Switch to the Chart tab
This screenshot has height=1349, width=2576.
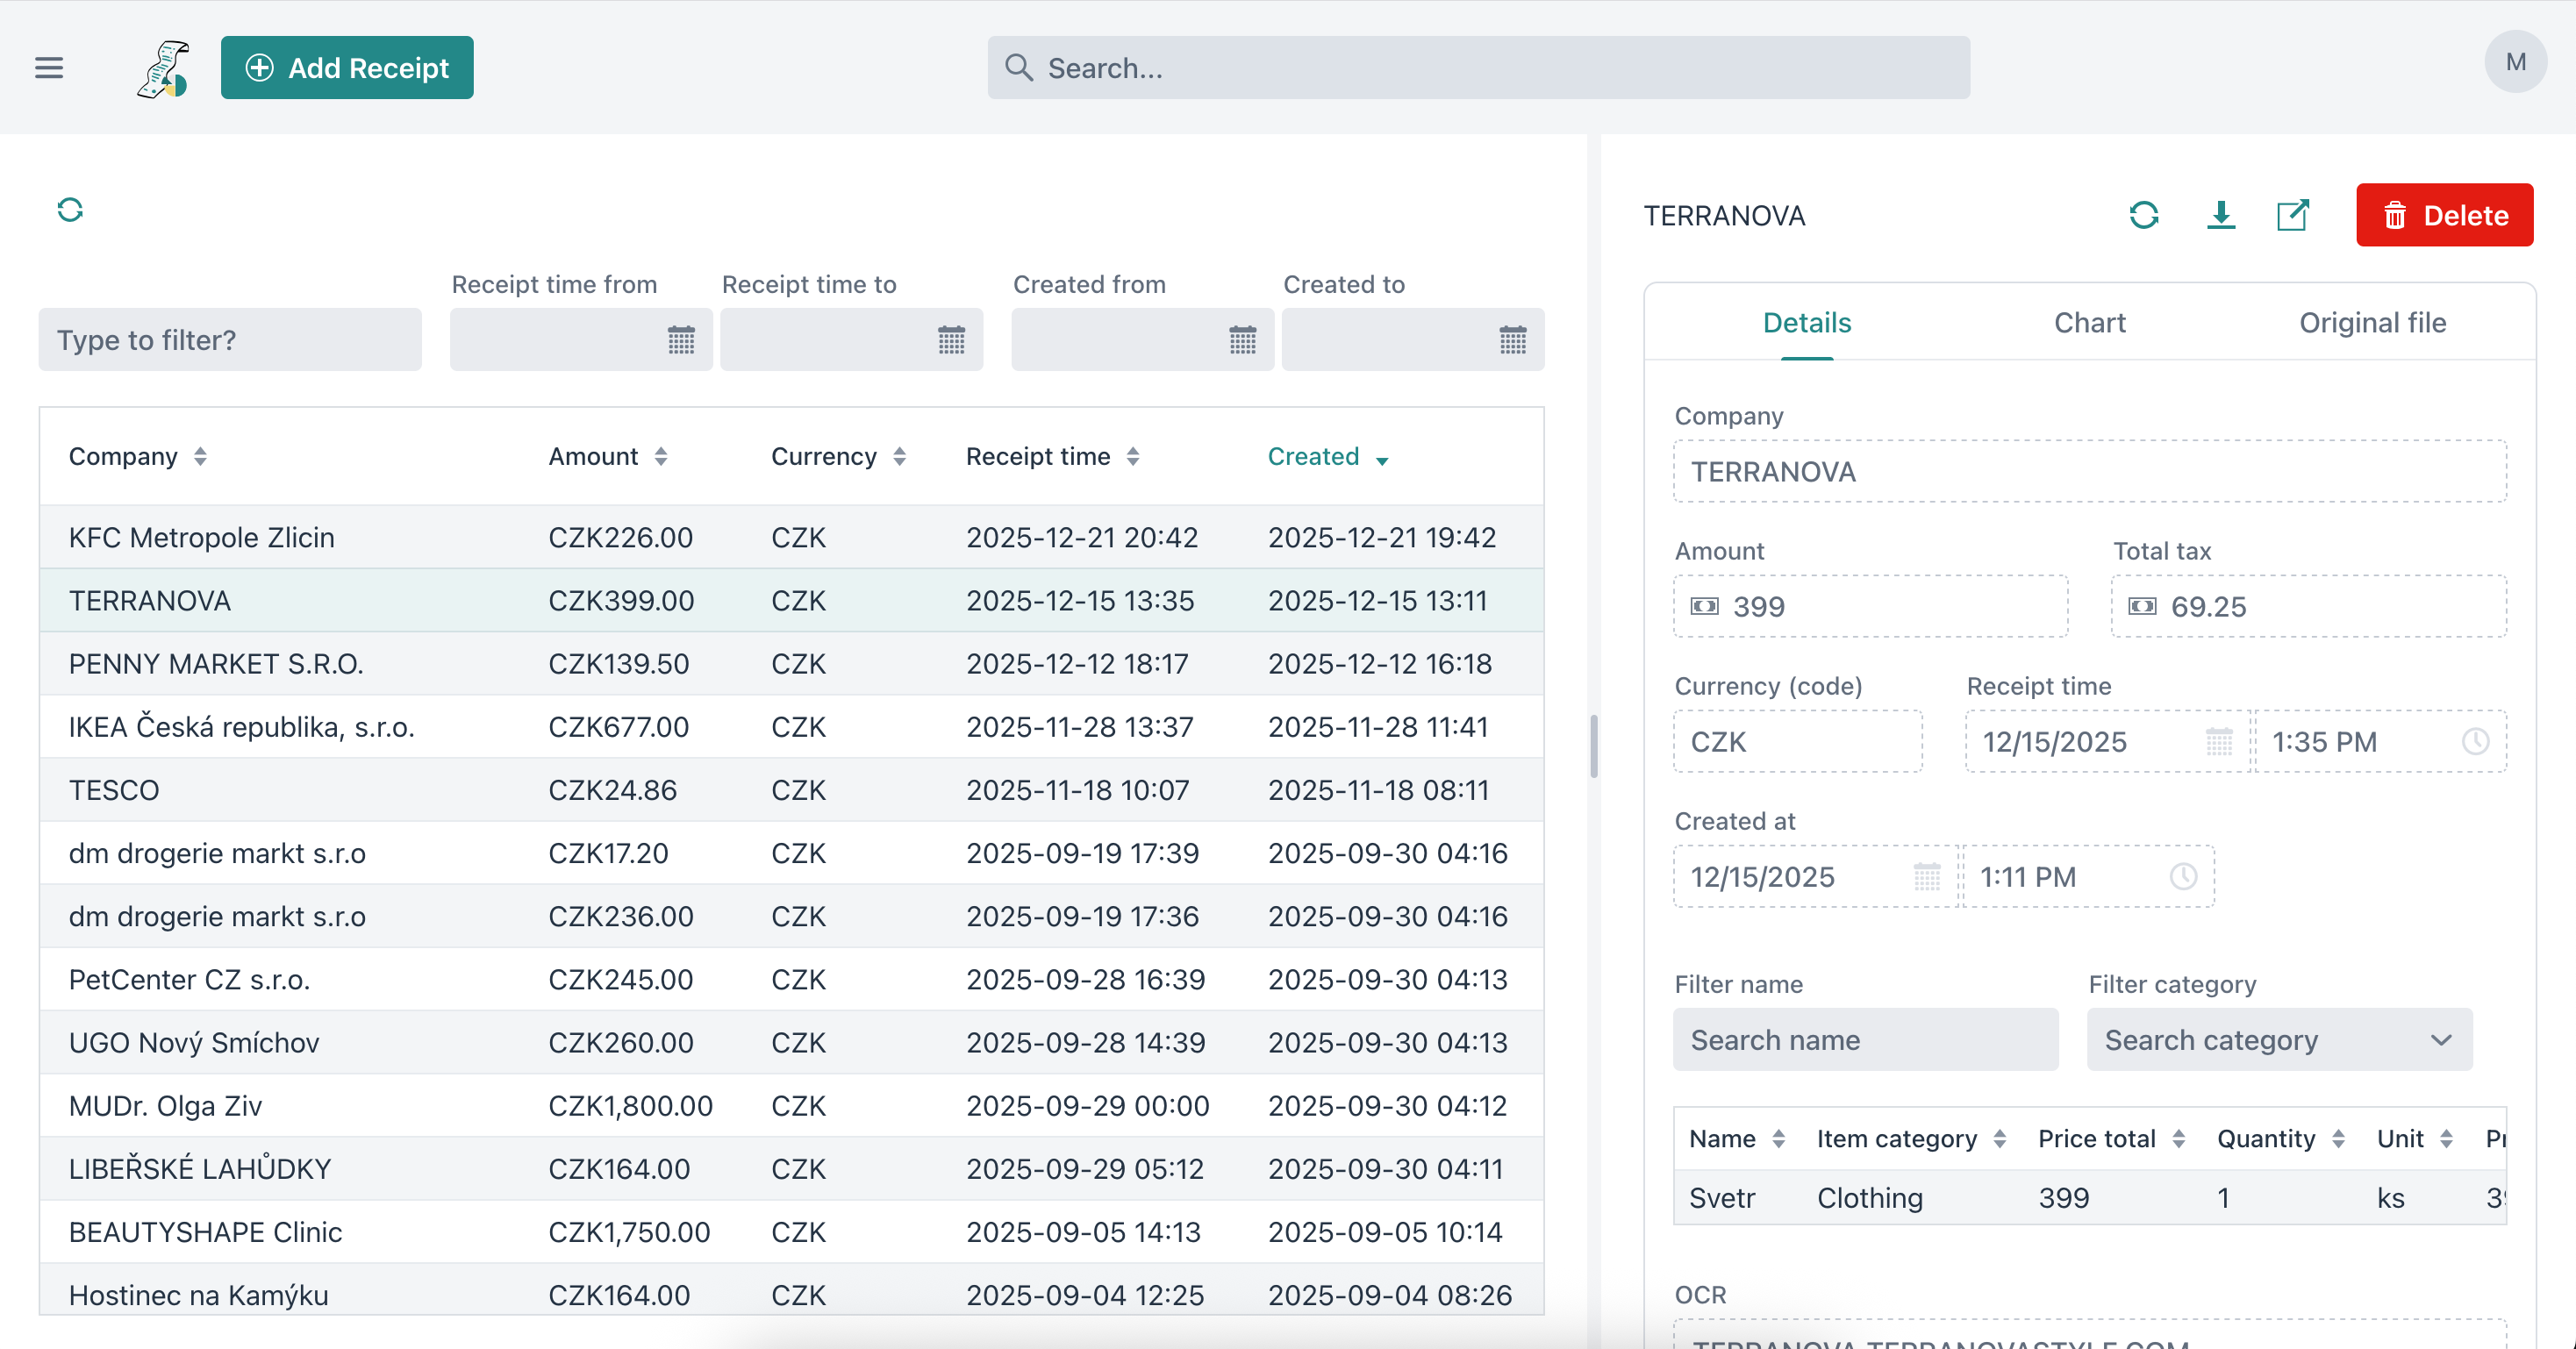pyautogui.click(x=2089, y=323)
